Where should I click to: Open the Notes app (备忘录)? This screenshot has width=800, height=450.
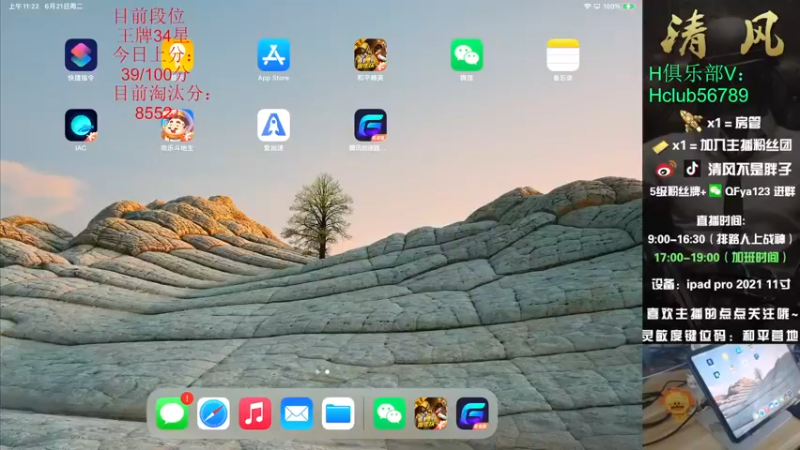(x=563, y=55)
